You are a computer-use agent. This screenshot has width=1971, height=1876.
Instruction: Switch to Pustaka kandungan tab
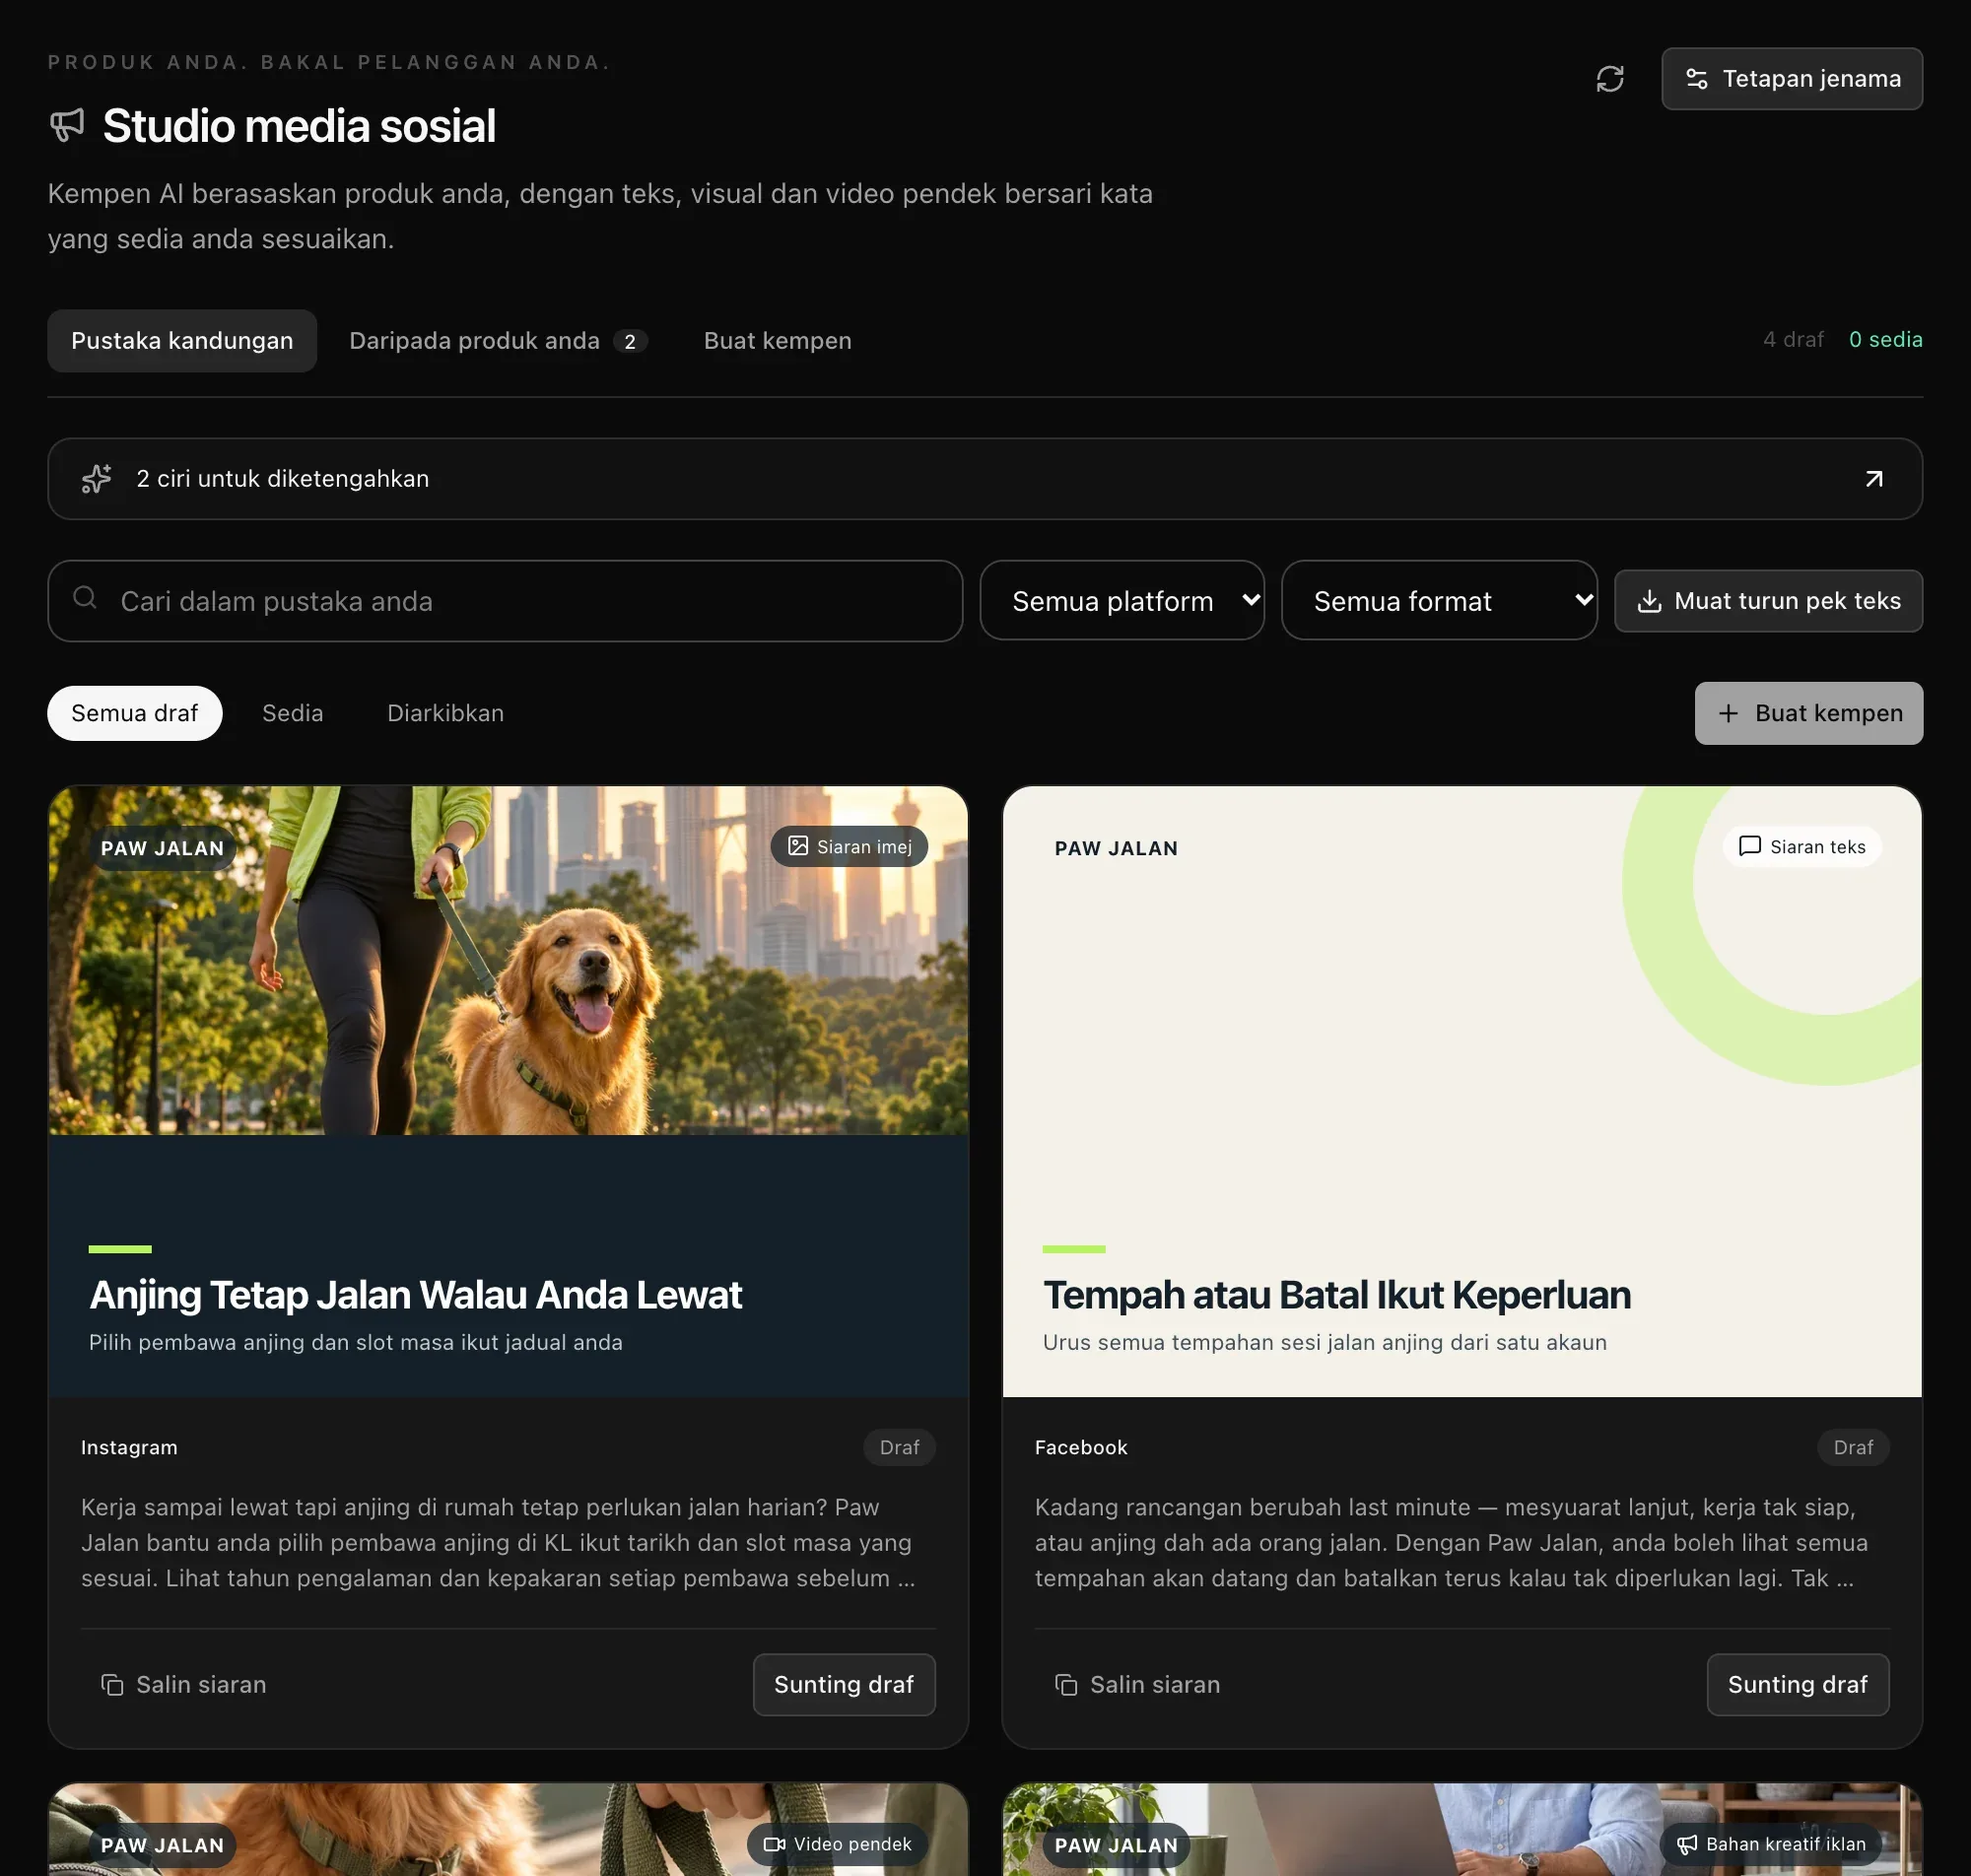(182, 341)
